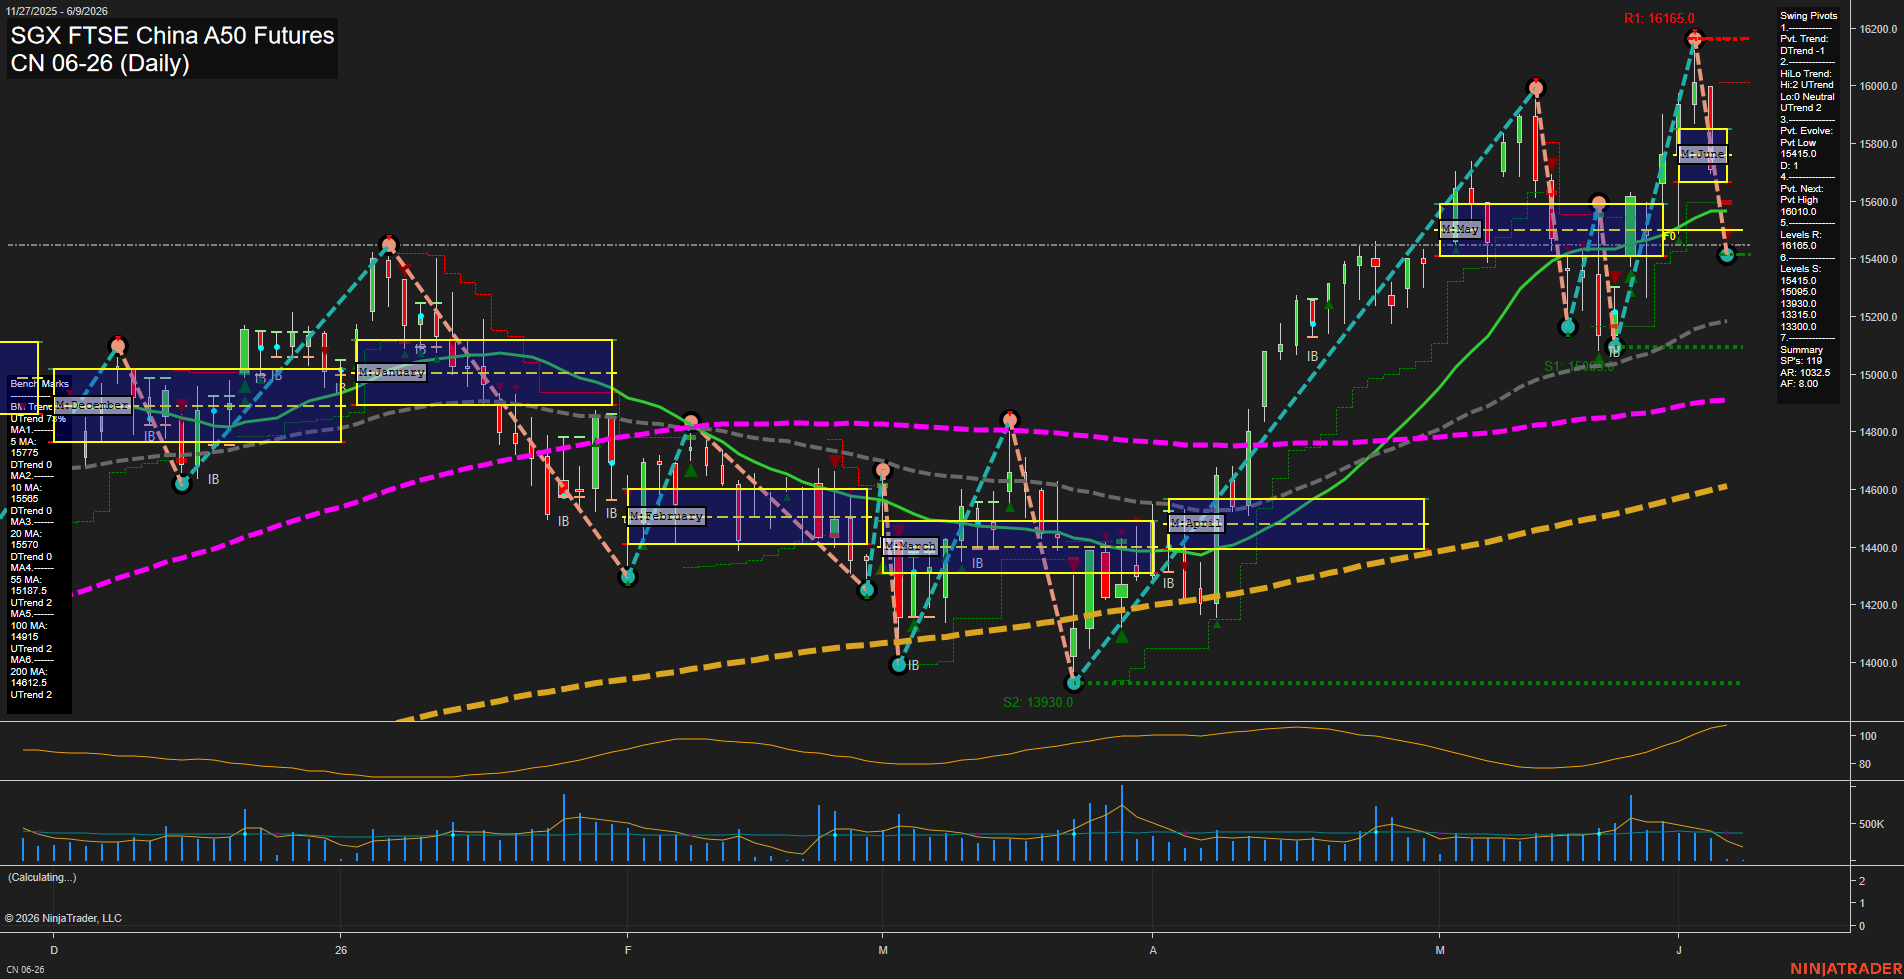Viewport: 1904px width, 979px height.
Task: Click the D time axis label for December
Action: [x=54, y=950]
